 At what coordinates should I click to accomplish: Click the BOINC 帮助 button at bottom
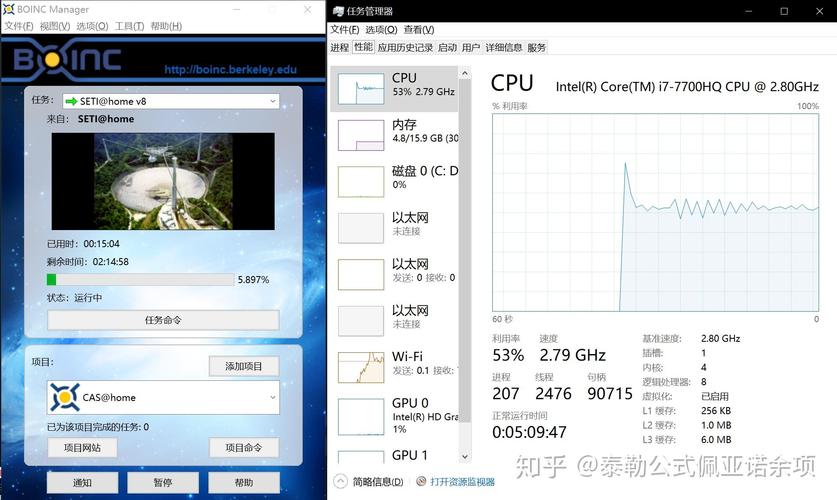click(x=243, y=482)
